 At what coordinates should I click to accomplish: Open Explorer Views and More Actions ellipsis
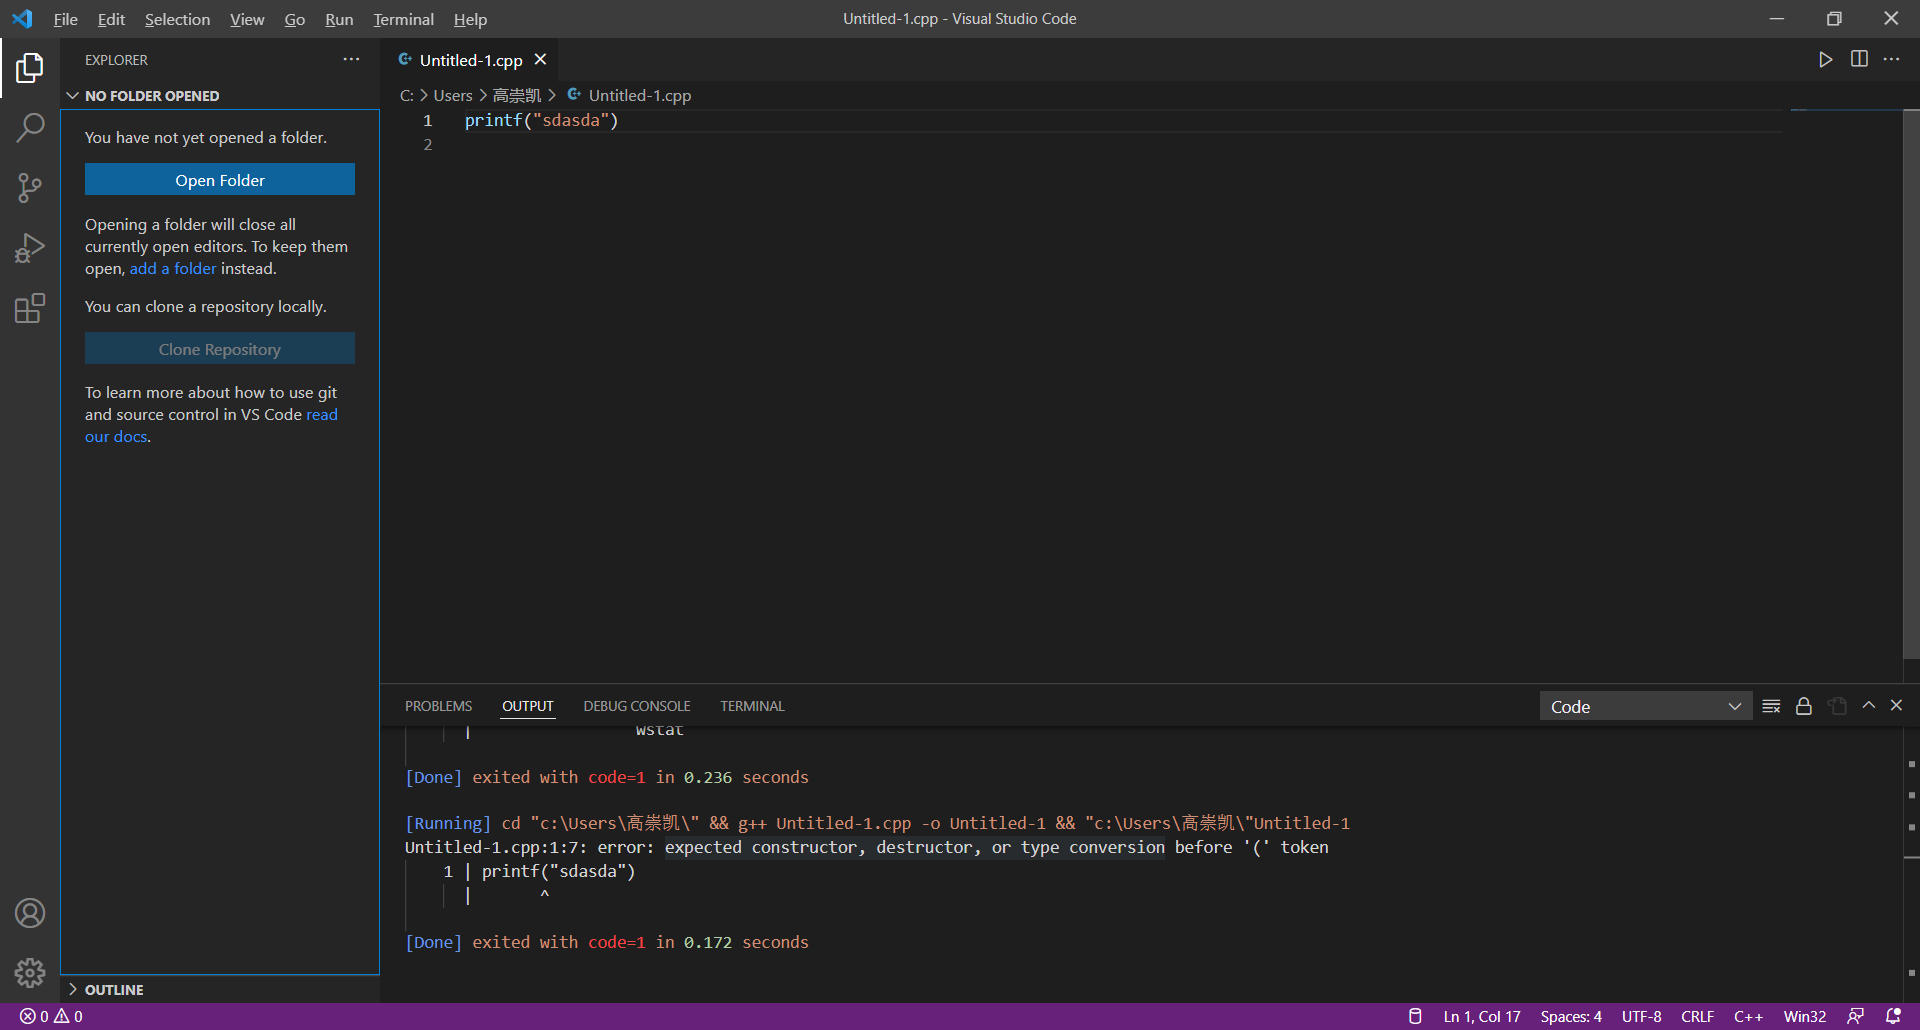click(x=351, y=60)
